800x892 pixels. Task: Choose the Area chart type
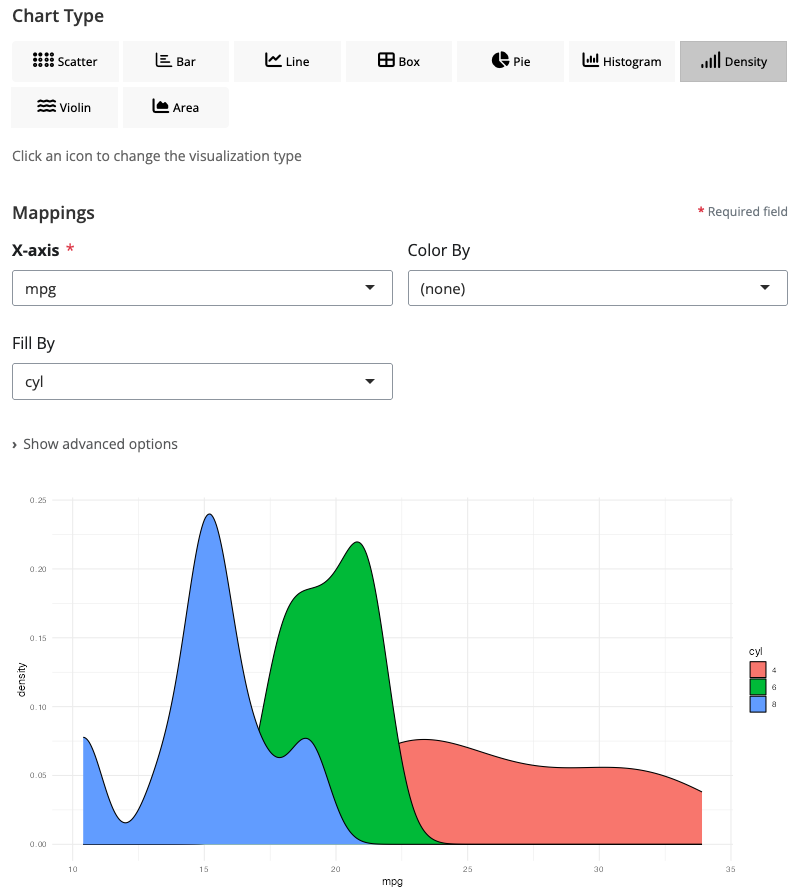click(176, 107)
